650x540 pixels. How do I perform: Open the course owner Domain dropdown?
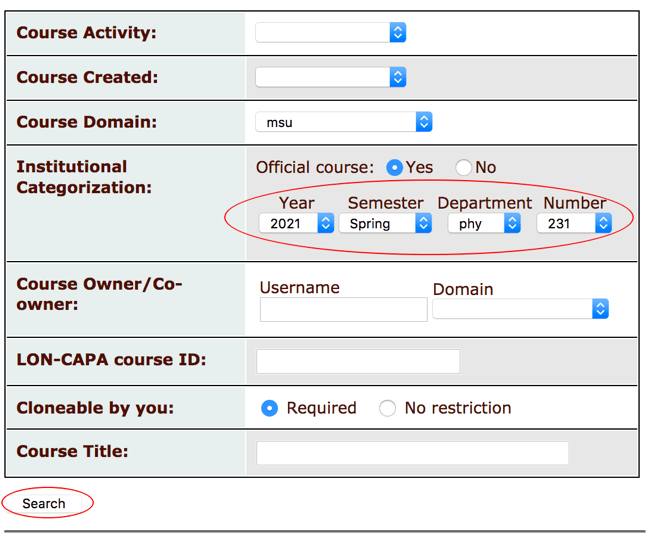coord(520,310)
